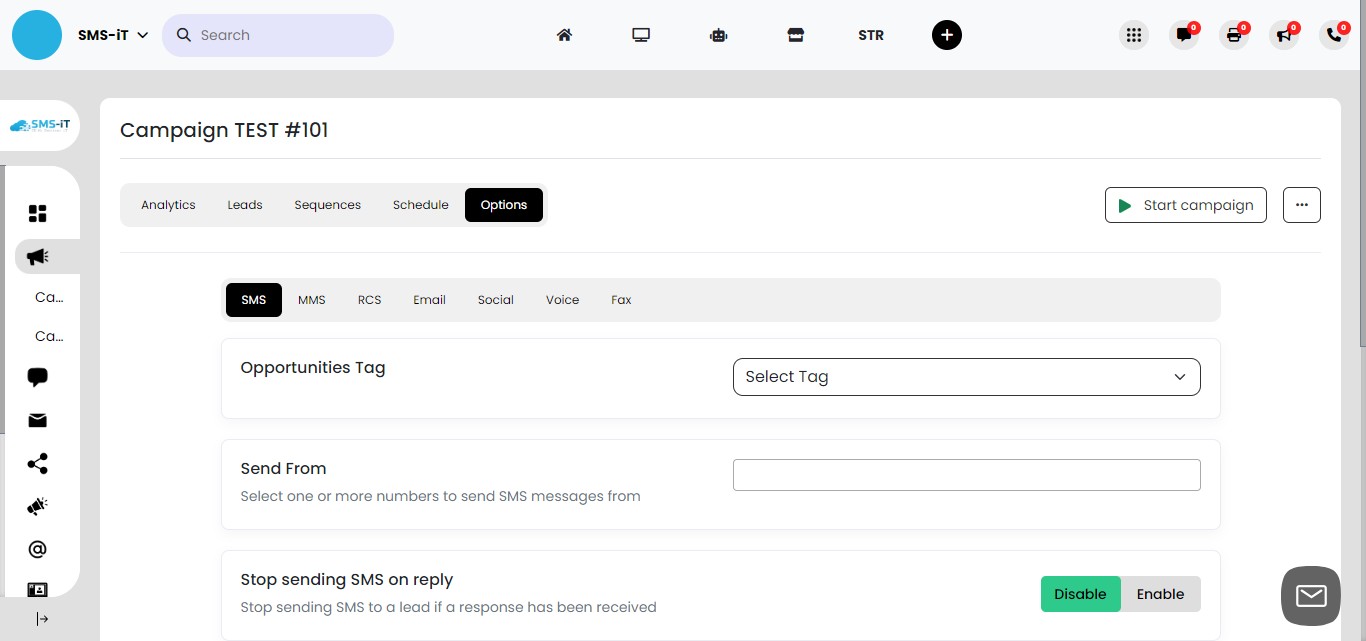The image size is (1366, 641).
Task: Open the Home icon in top navigation
Action: tap(564, 34)
